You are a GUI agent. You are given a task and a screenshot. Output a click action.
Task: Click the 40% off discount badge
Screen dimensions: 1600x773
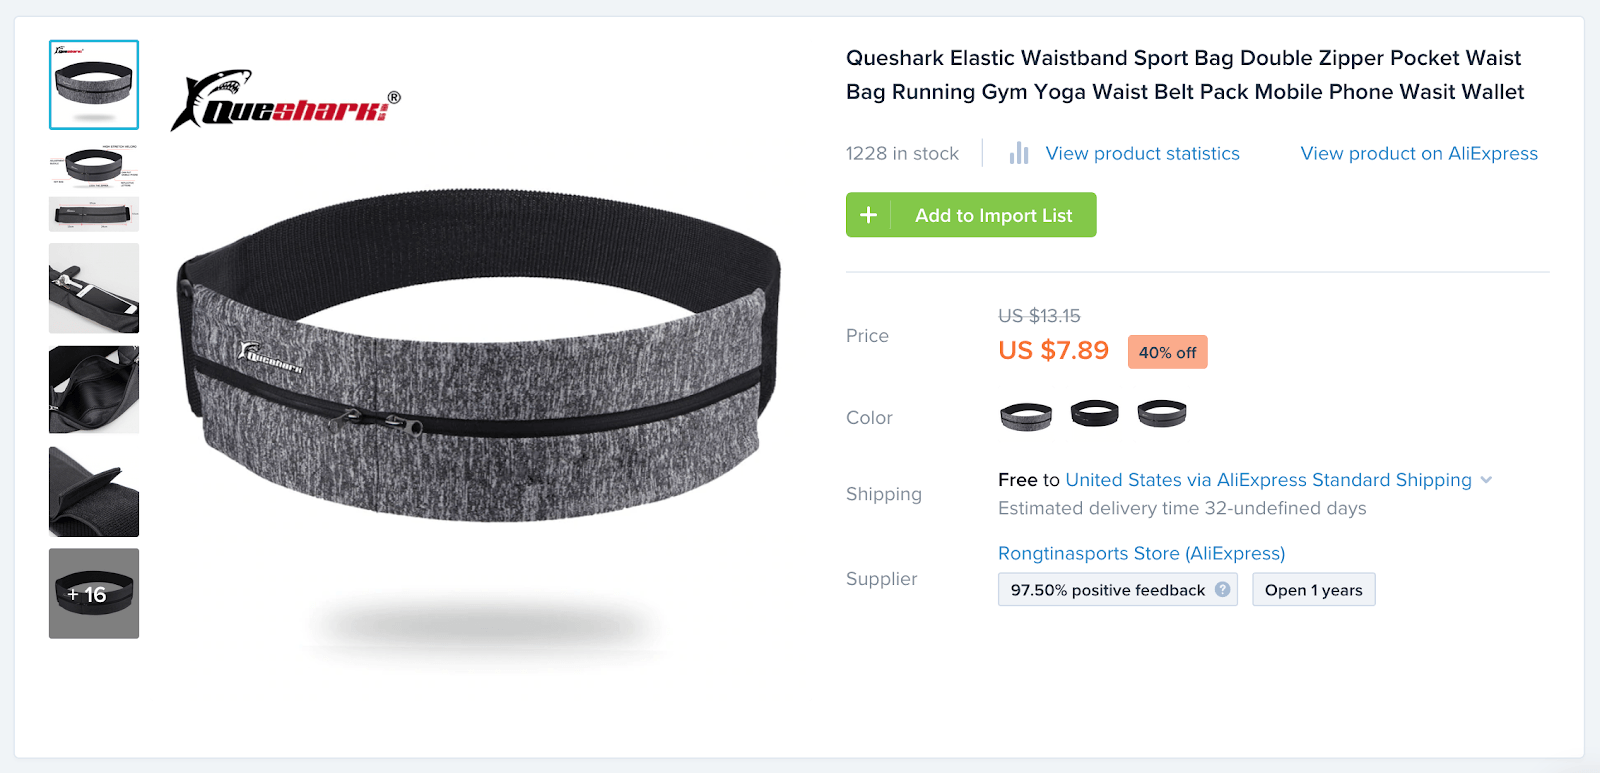1167,352
